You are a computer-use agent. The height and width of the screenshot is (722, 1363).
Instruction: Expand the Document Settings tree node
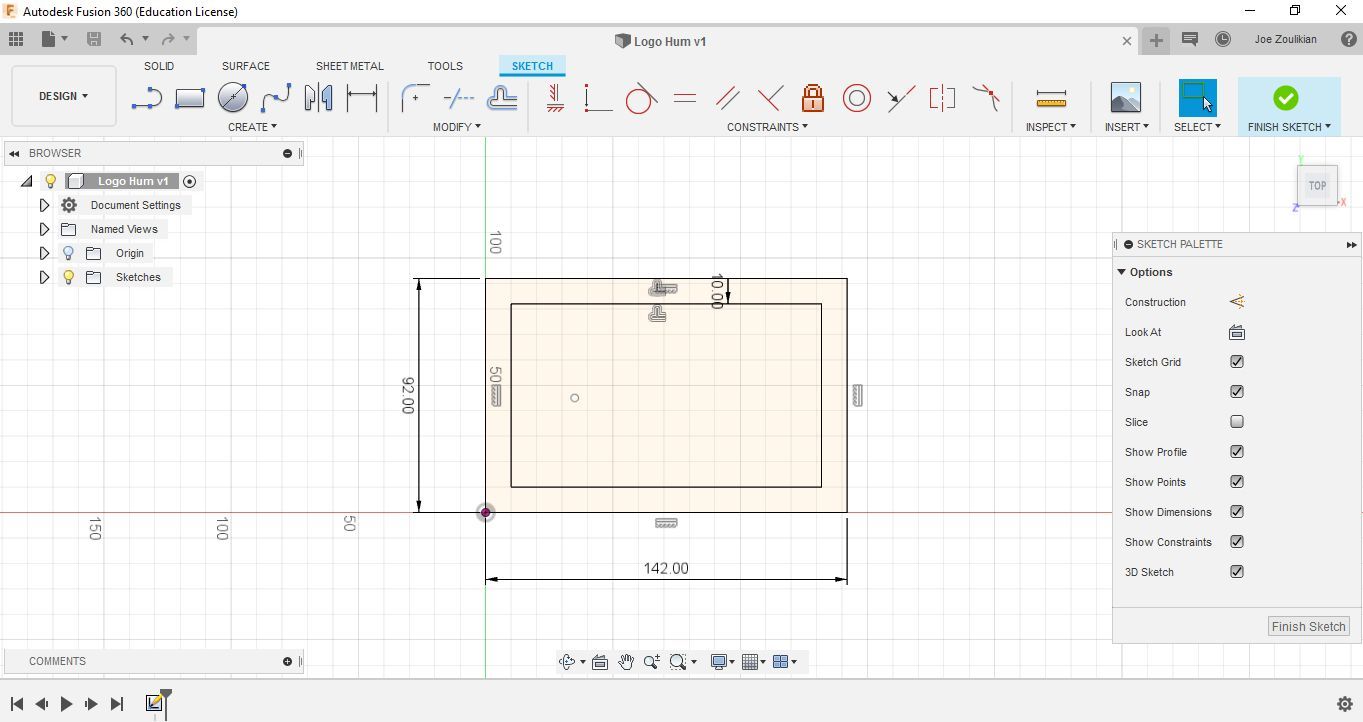point(44,205)
